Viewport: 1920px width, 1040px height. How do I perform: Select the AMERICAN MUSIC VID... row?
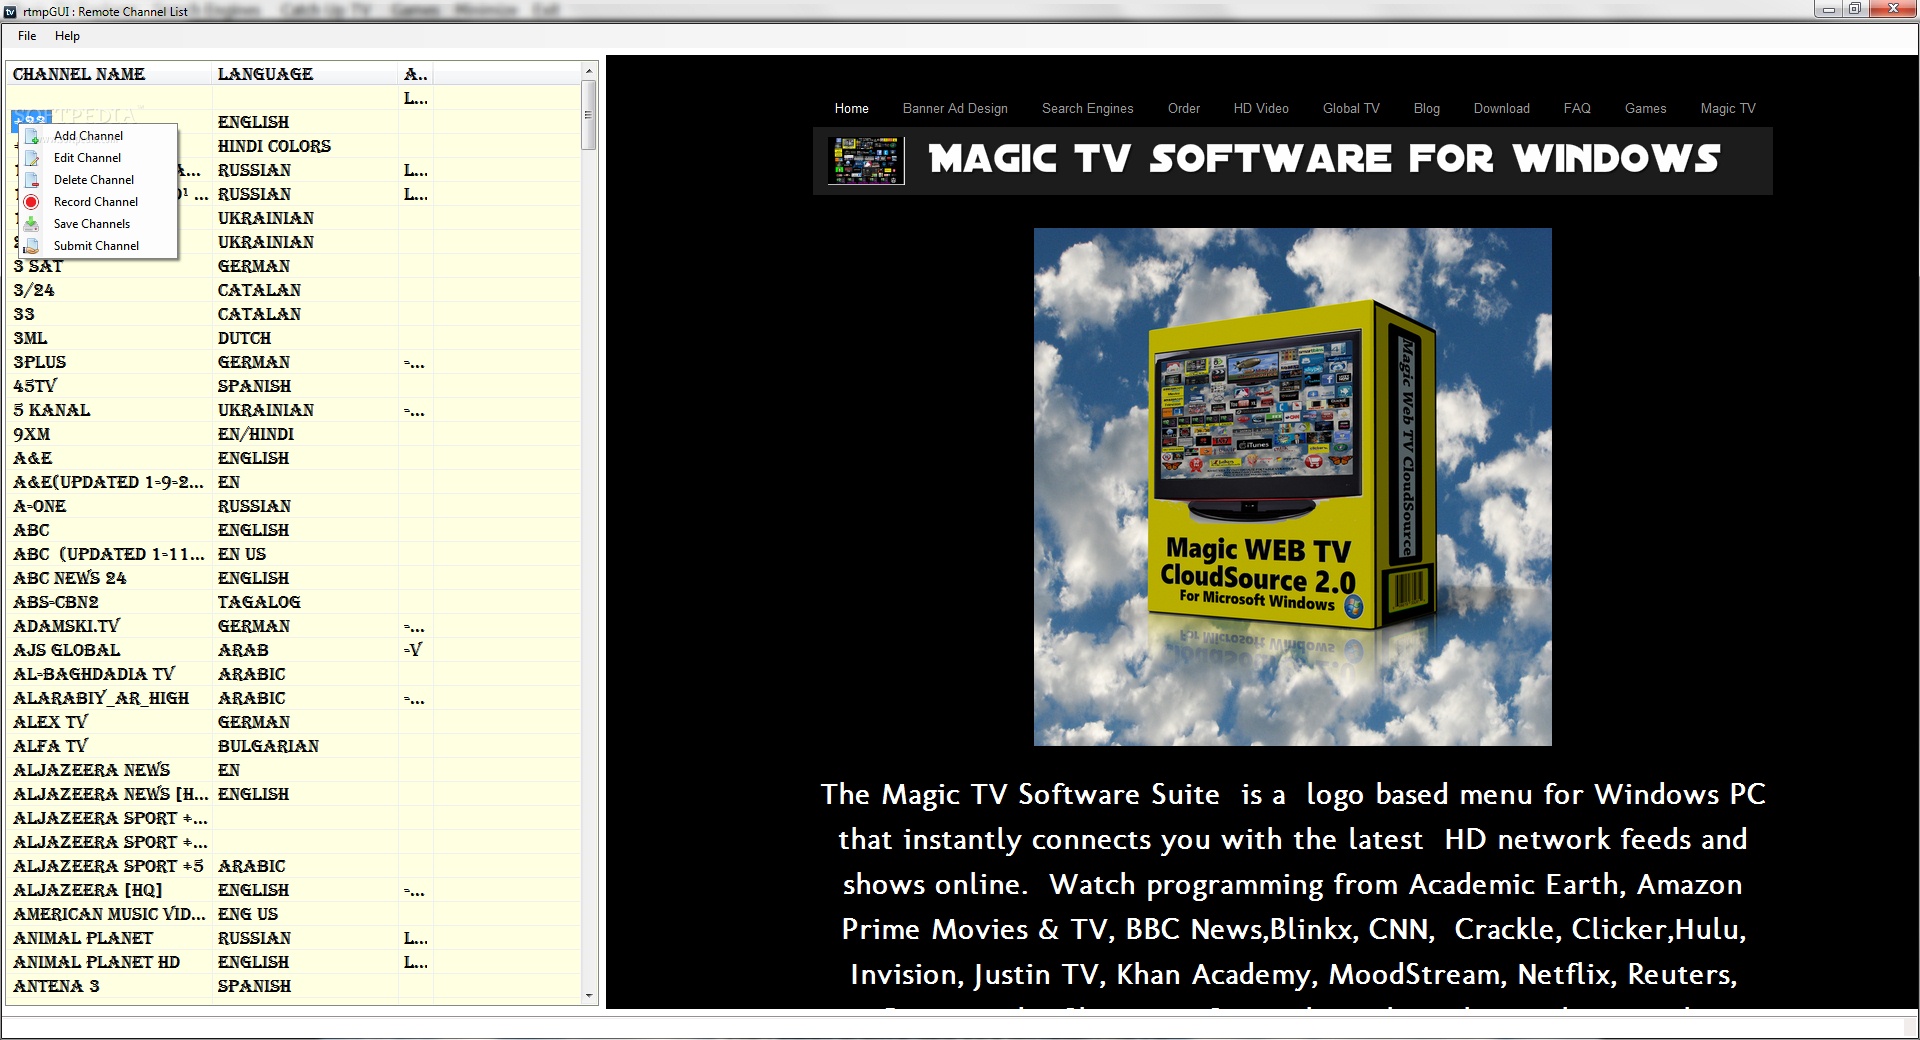coord(294,914)
